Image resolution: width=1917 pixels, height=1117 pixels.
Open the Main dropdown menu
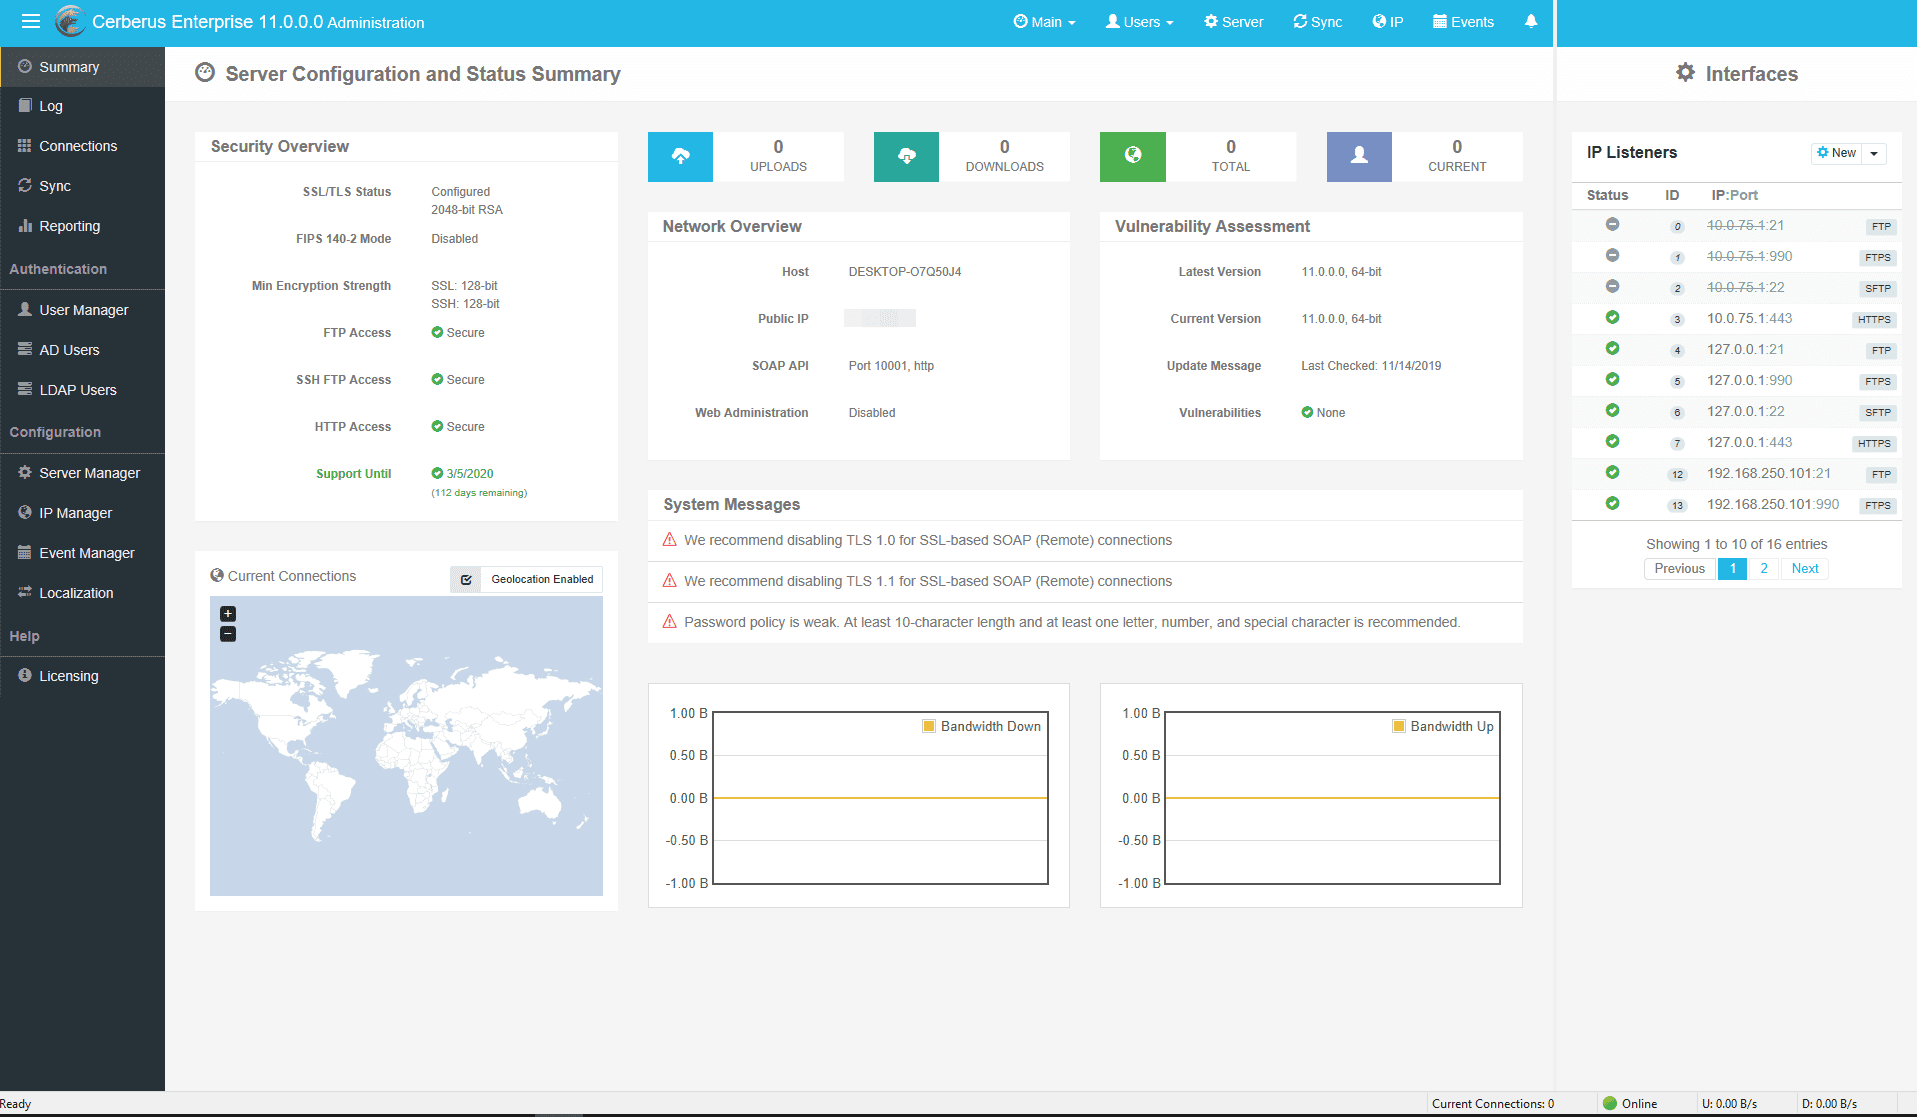tap(1044, 22)
